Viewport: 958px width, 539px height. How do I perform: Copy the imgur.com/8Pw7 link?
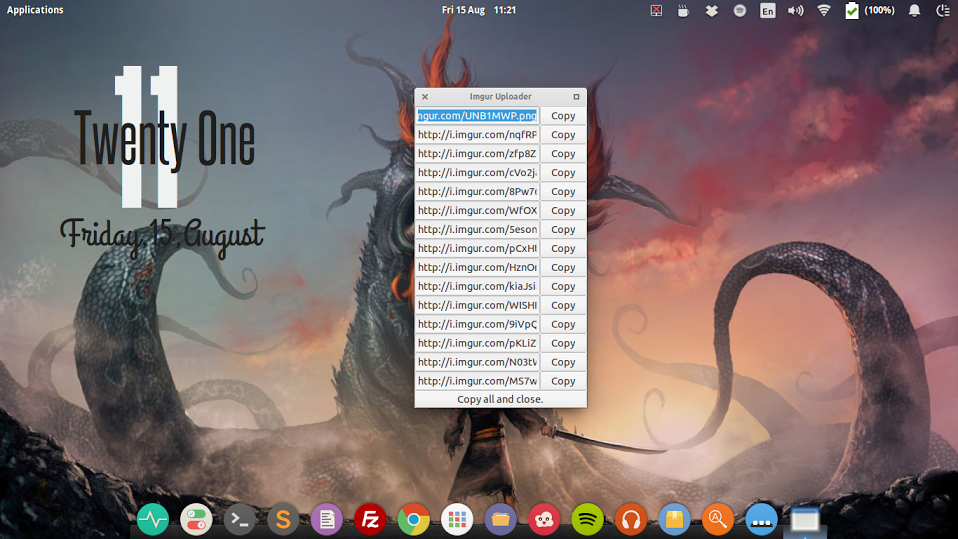[563, 191]
